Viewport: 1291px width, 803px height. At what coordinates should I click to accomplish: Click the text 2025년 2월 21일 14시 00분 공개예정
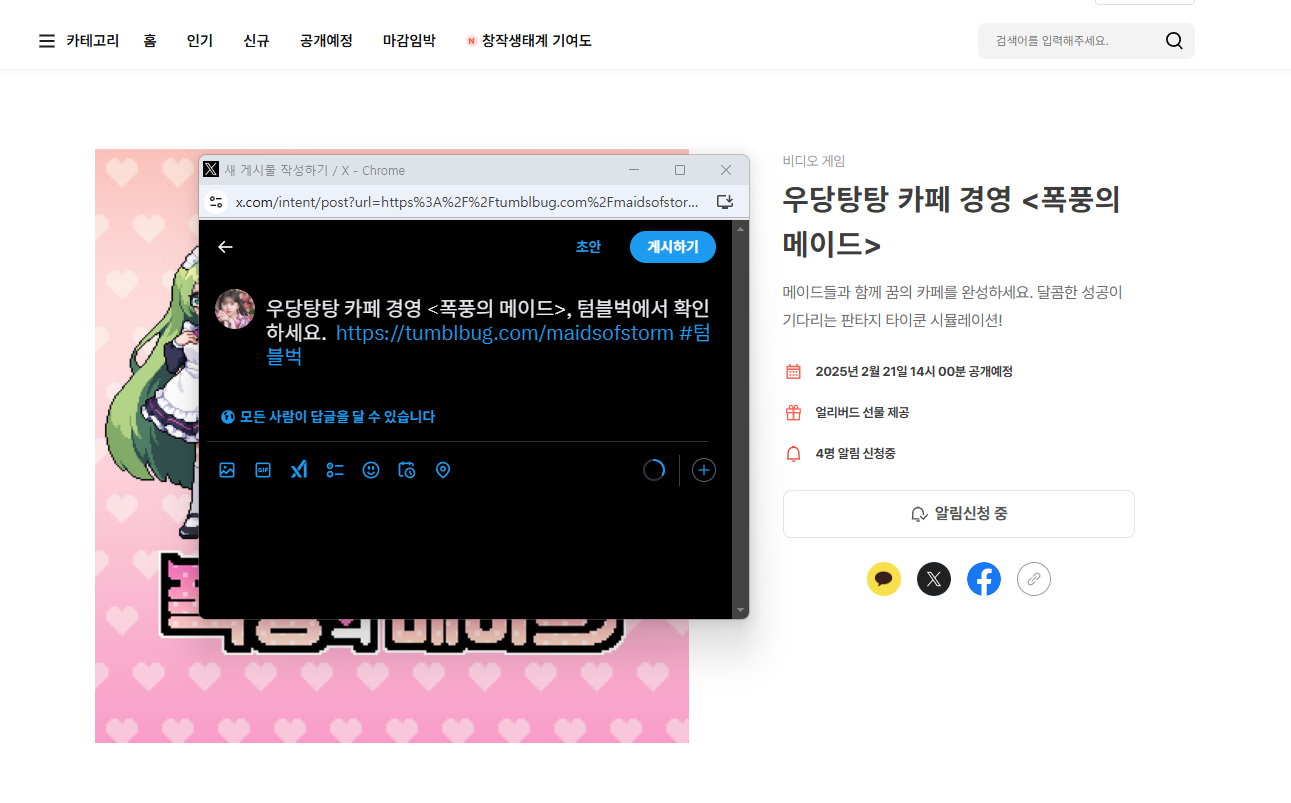coord(914,372)
